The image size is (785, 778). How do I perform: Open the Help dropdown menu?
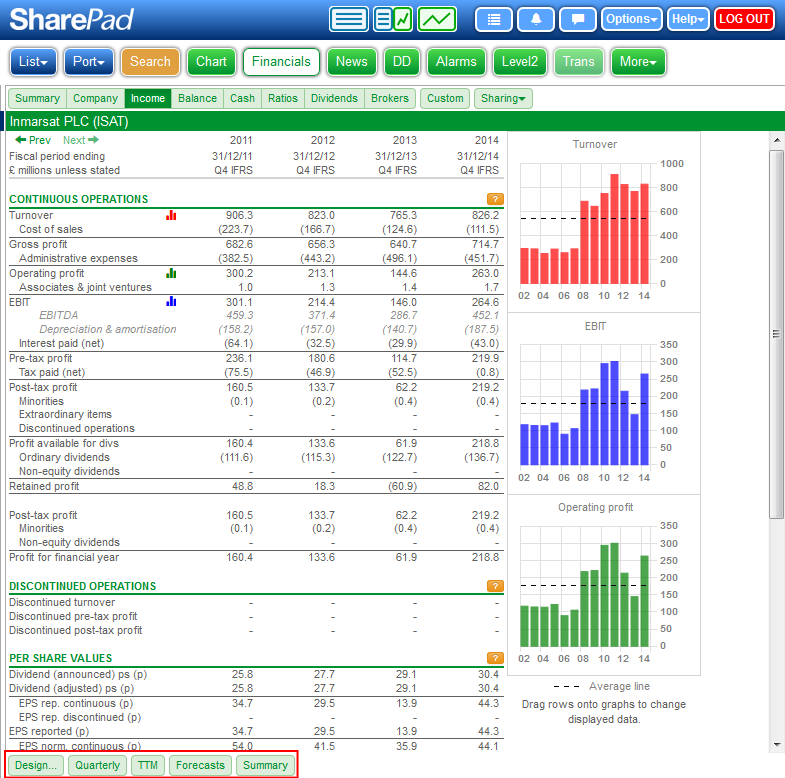(x=688, y=20)
